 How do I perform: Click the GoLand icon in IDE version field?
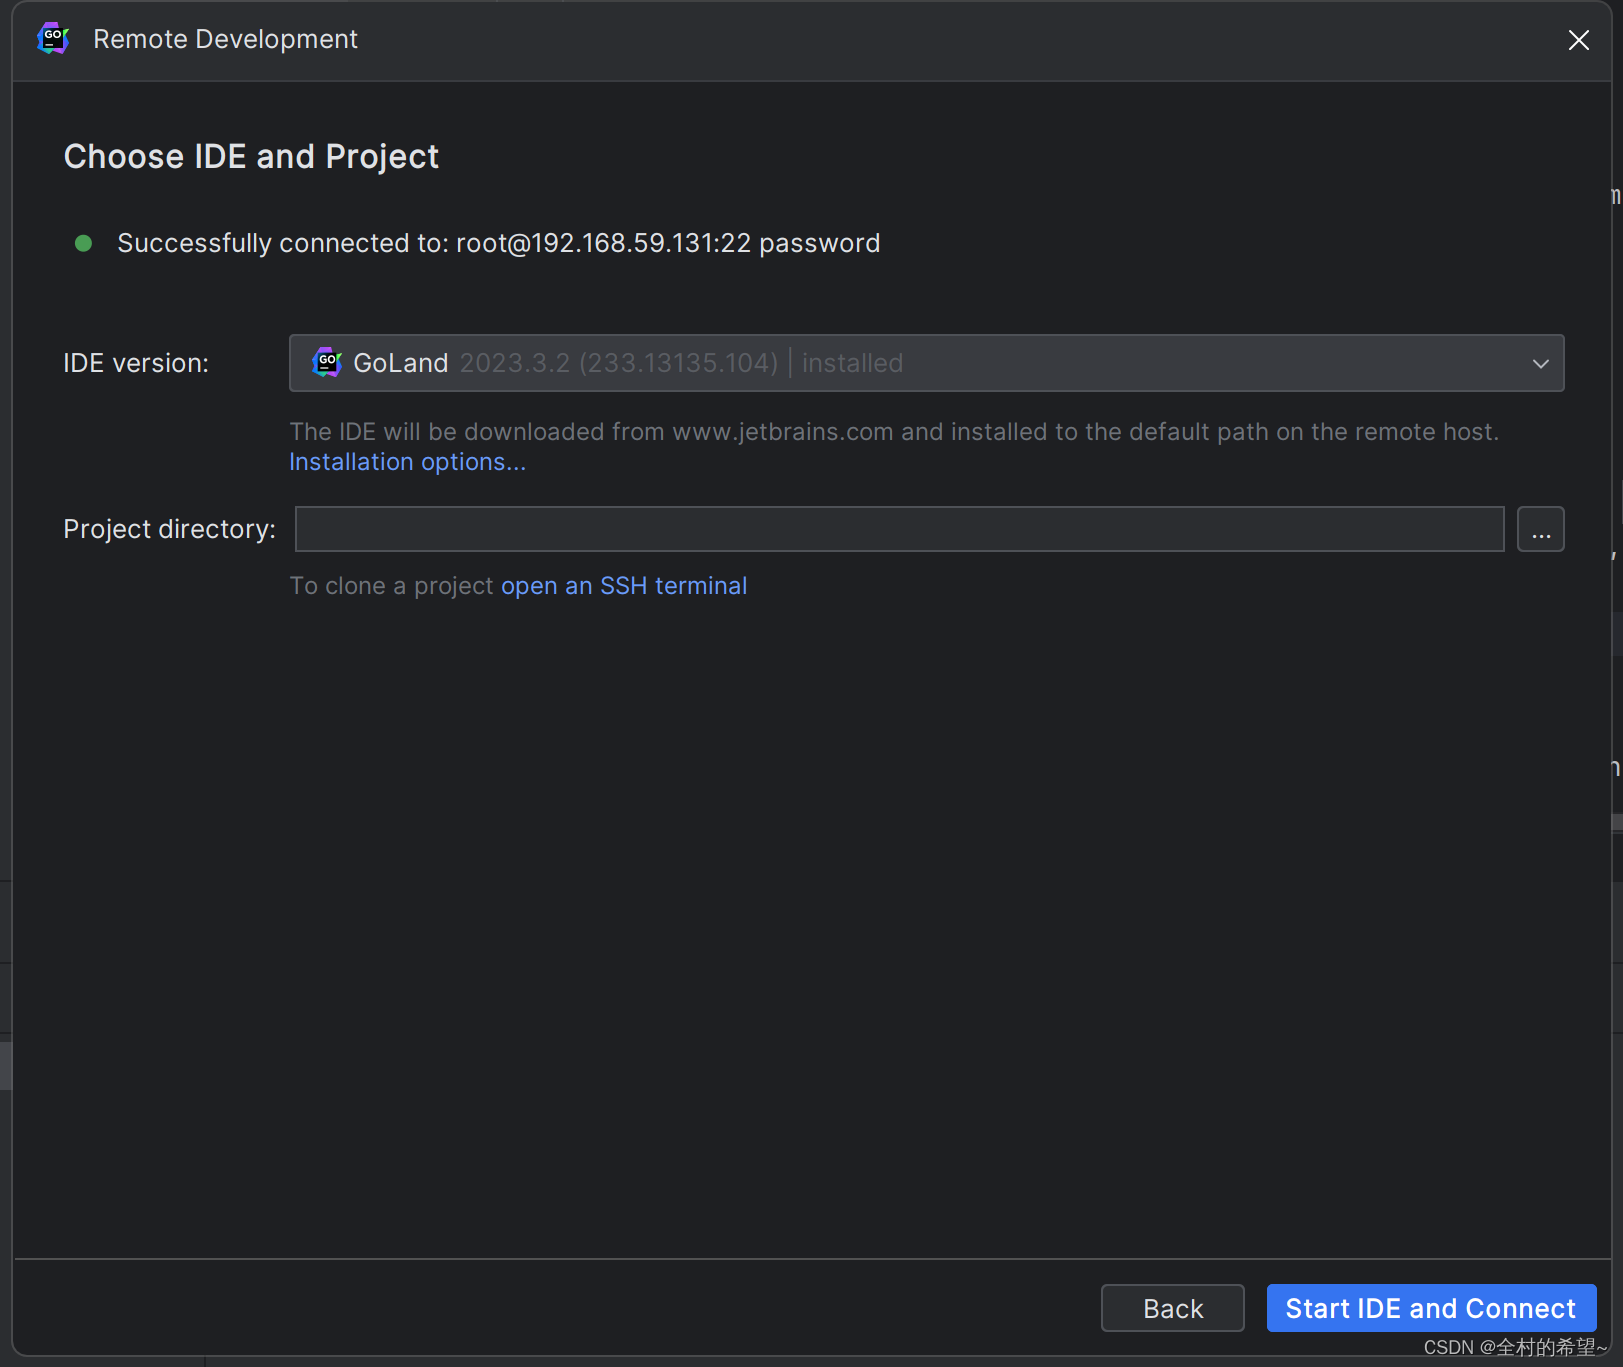(x=327, y=362)
